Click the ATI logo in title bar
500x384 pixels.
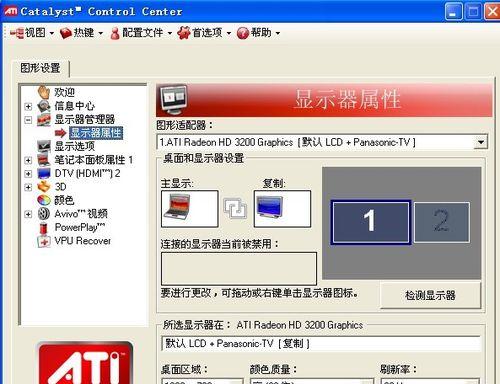coord(11,11)
